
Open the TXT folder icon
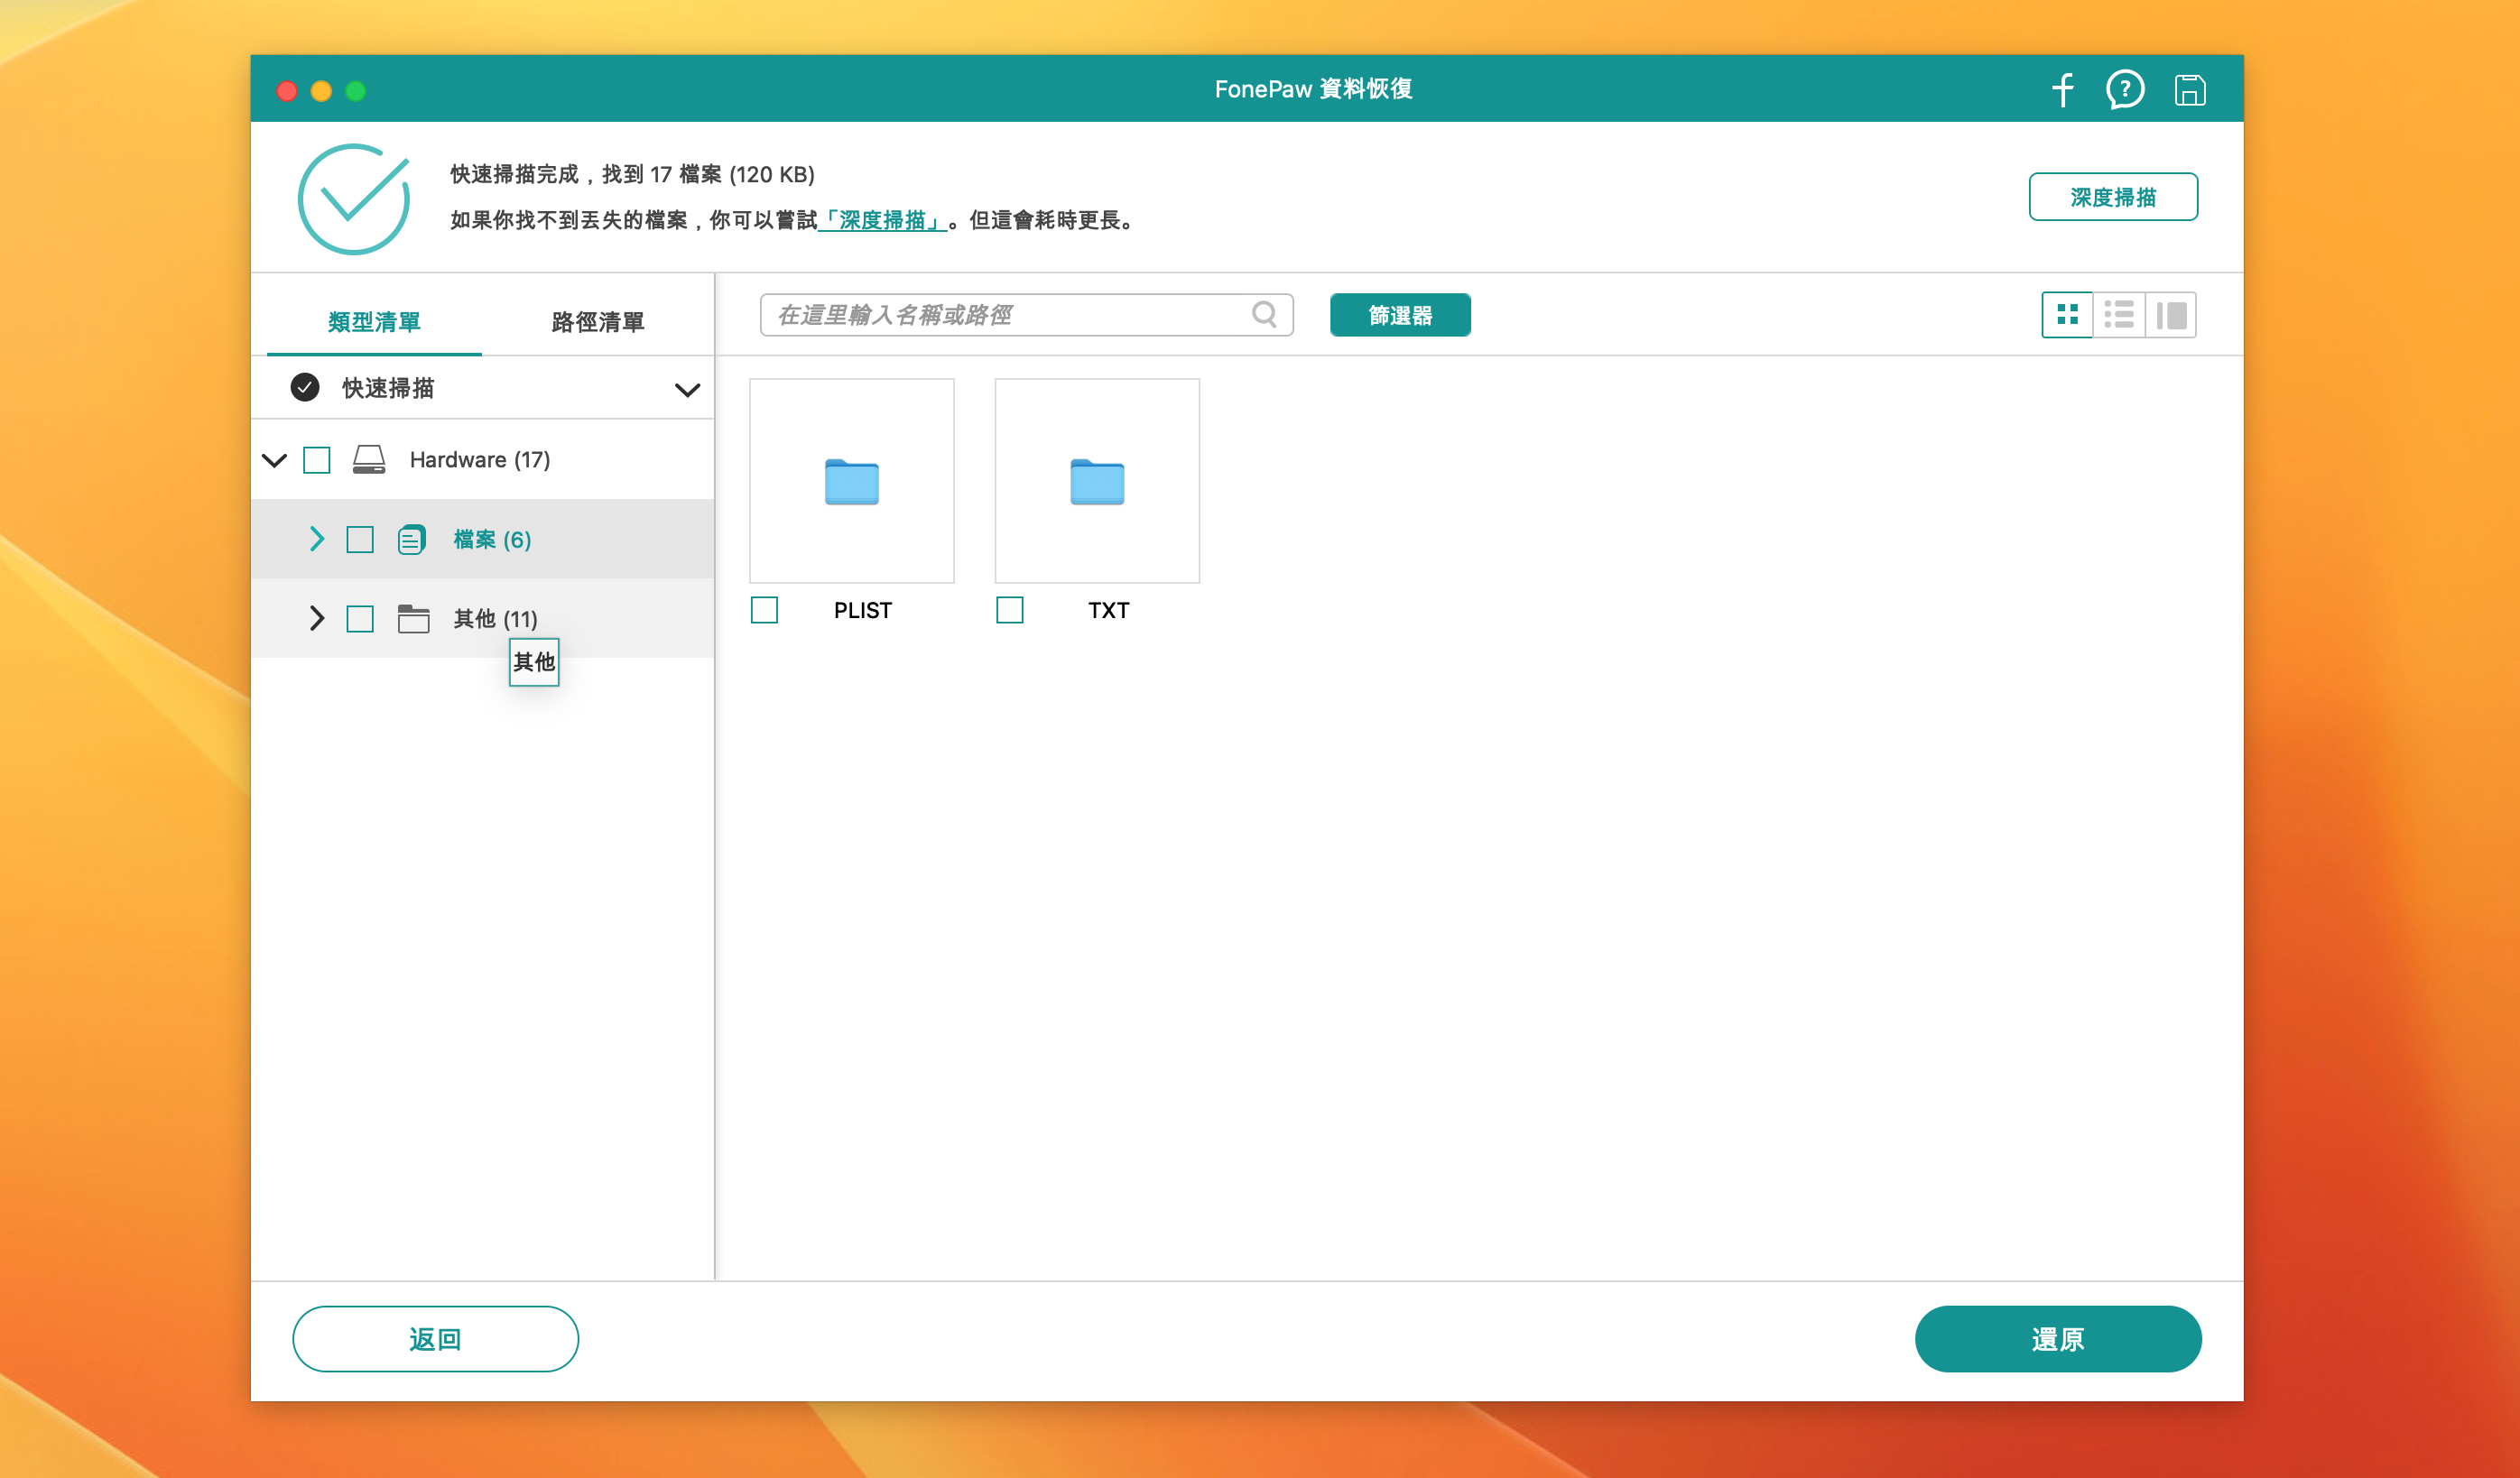point(1097,482)
